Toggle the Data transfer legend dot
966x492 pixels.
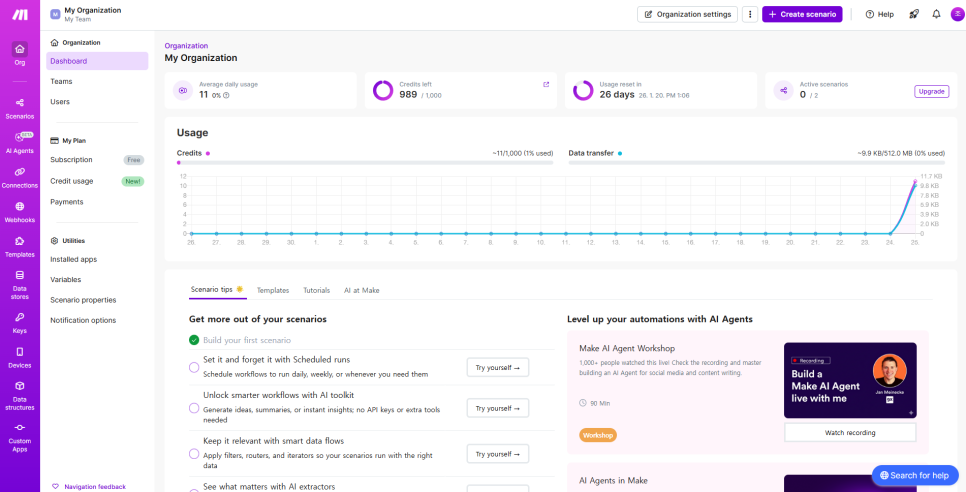[620, 153]
